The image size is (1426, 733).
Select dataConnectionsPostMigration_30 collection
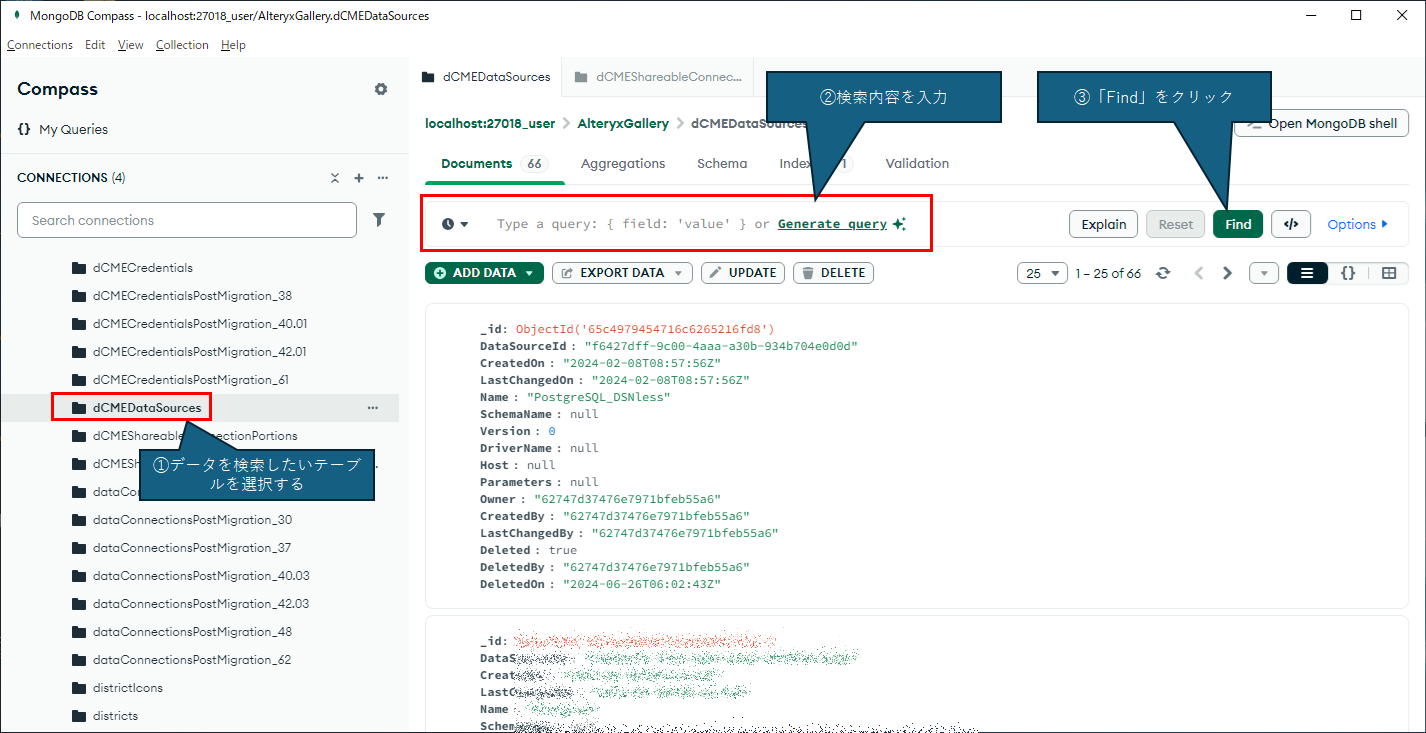192,520
